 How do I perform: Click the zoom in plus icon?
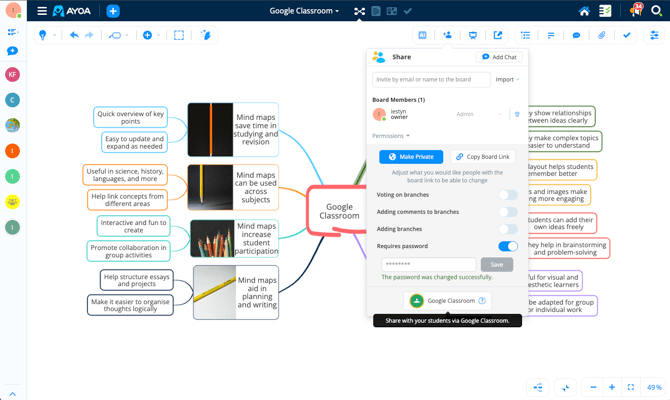click(612, 387)
